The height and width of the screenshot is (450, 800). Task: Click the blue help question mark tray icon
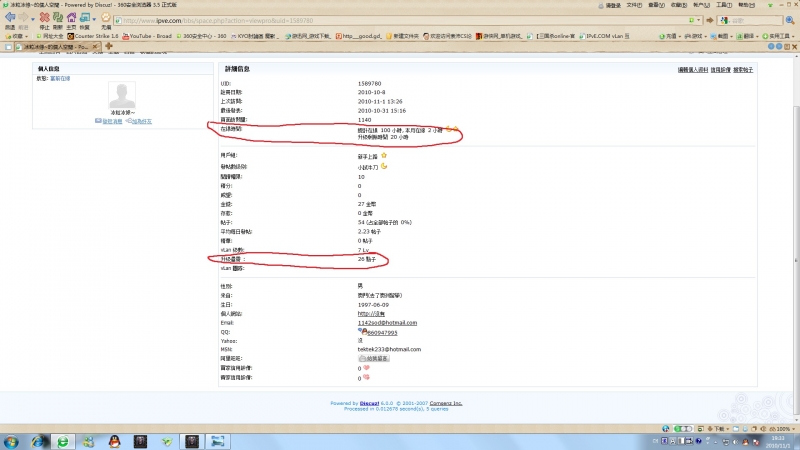[698, 441]
